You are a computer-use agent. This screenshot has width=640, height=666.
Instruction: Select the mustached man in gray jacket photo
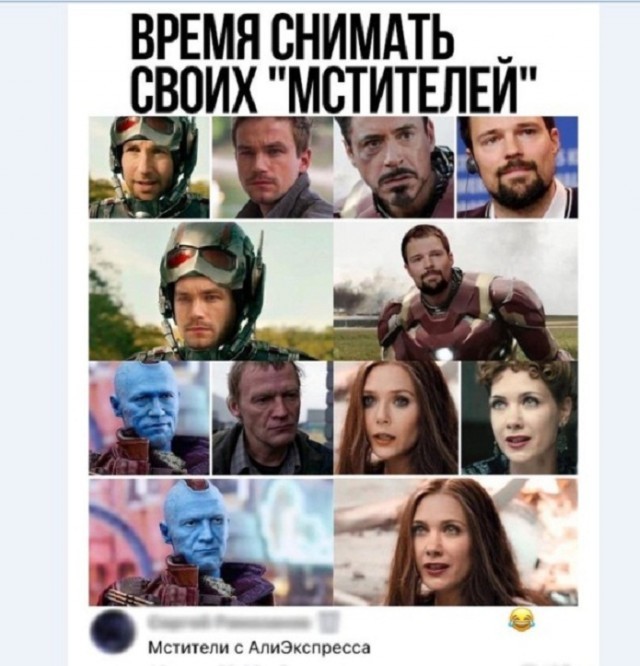click(272, 167)
